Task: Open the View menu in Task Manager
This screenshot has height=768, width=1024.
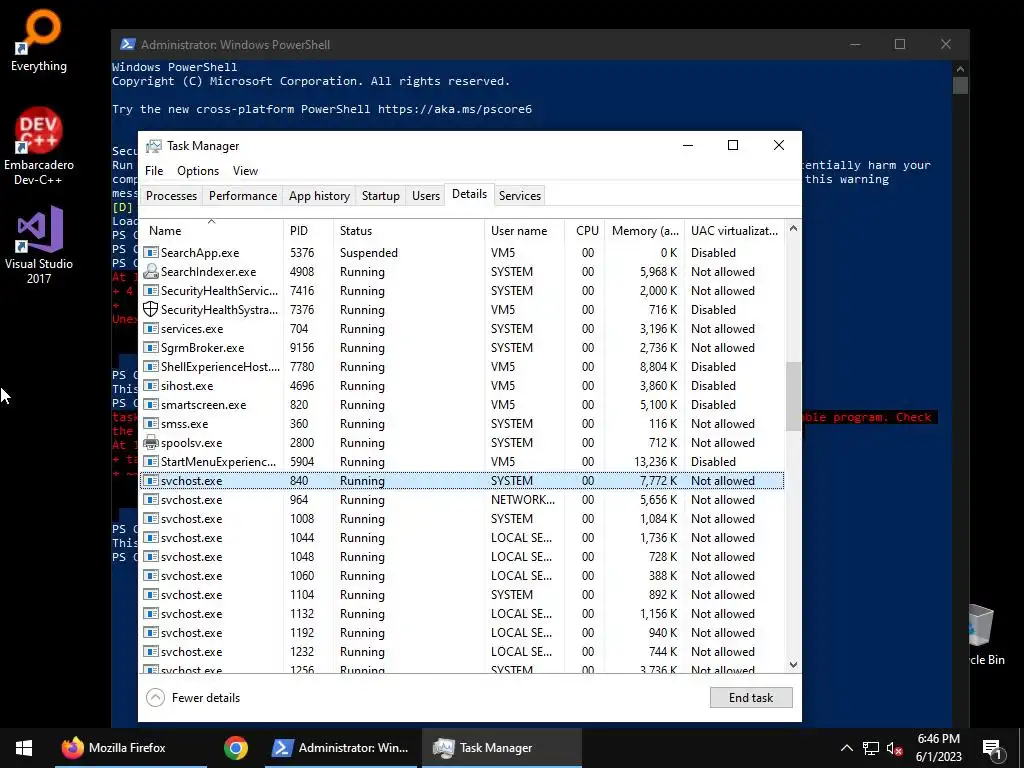Action: tap(246, 170)
